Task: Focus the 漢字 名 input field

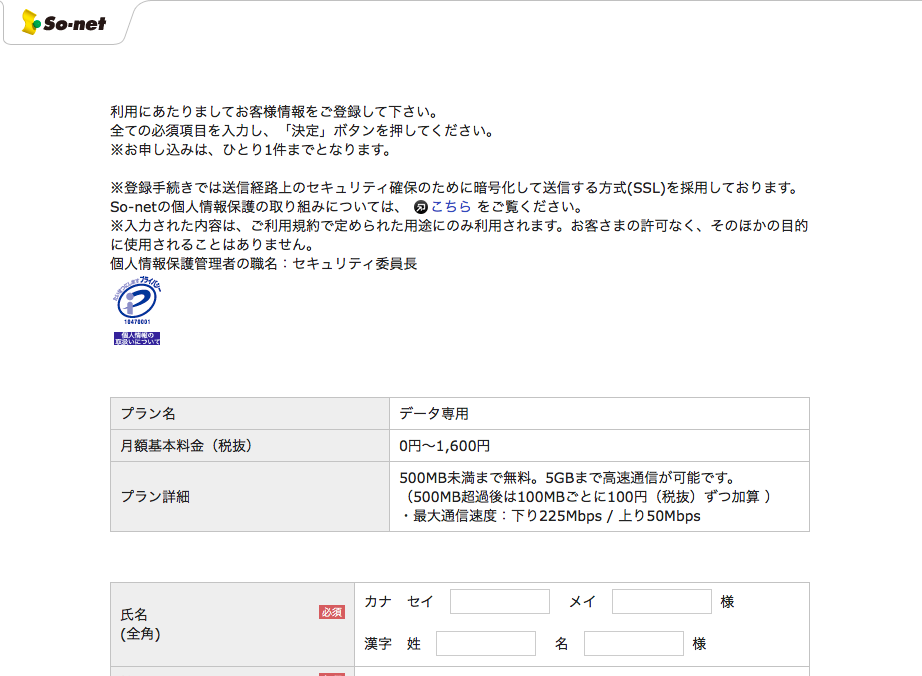Action: click(634, 644)
